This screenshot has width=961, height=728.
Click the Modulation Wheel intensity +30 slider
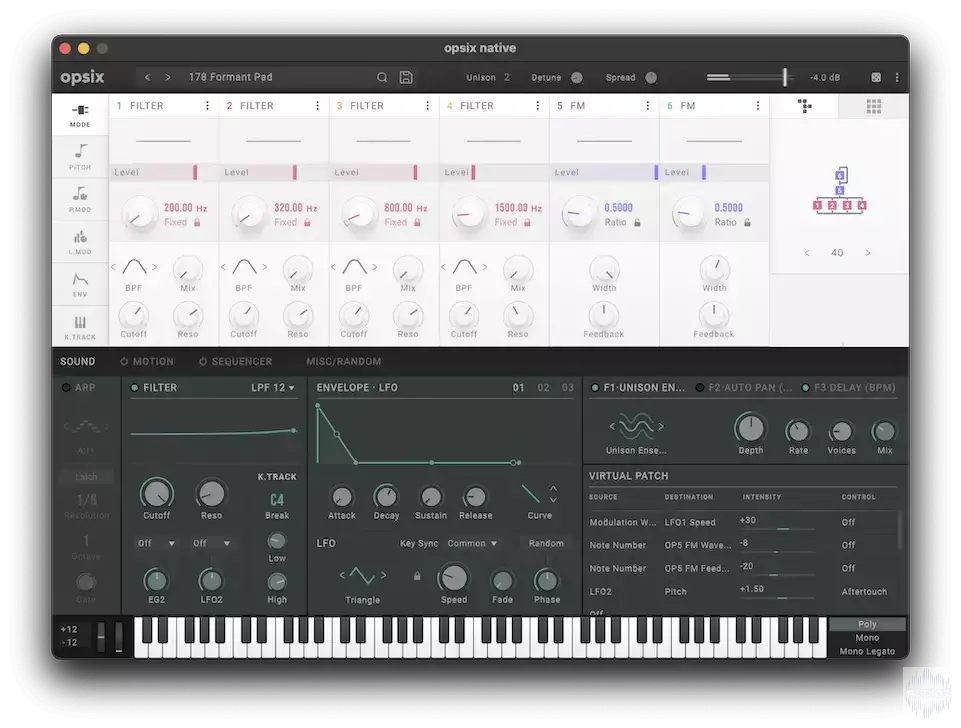(777, 528)
